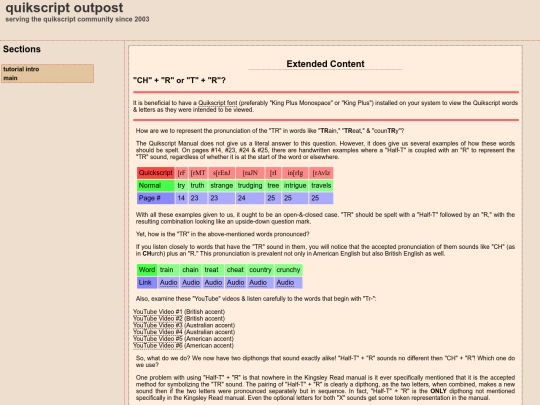Click the page number 24 cell
540x405 pixels.
(250, 198)
